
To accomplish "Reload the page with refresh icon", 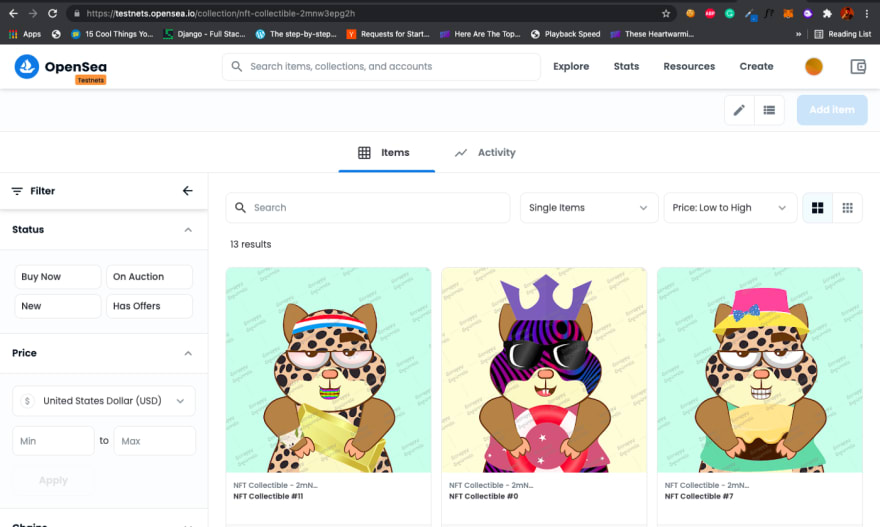I will (52, 13).
